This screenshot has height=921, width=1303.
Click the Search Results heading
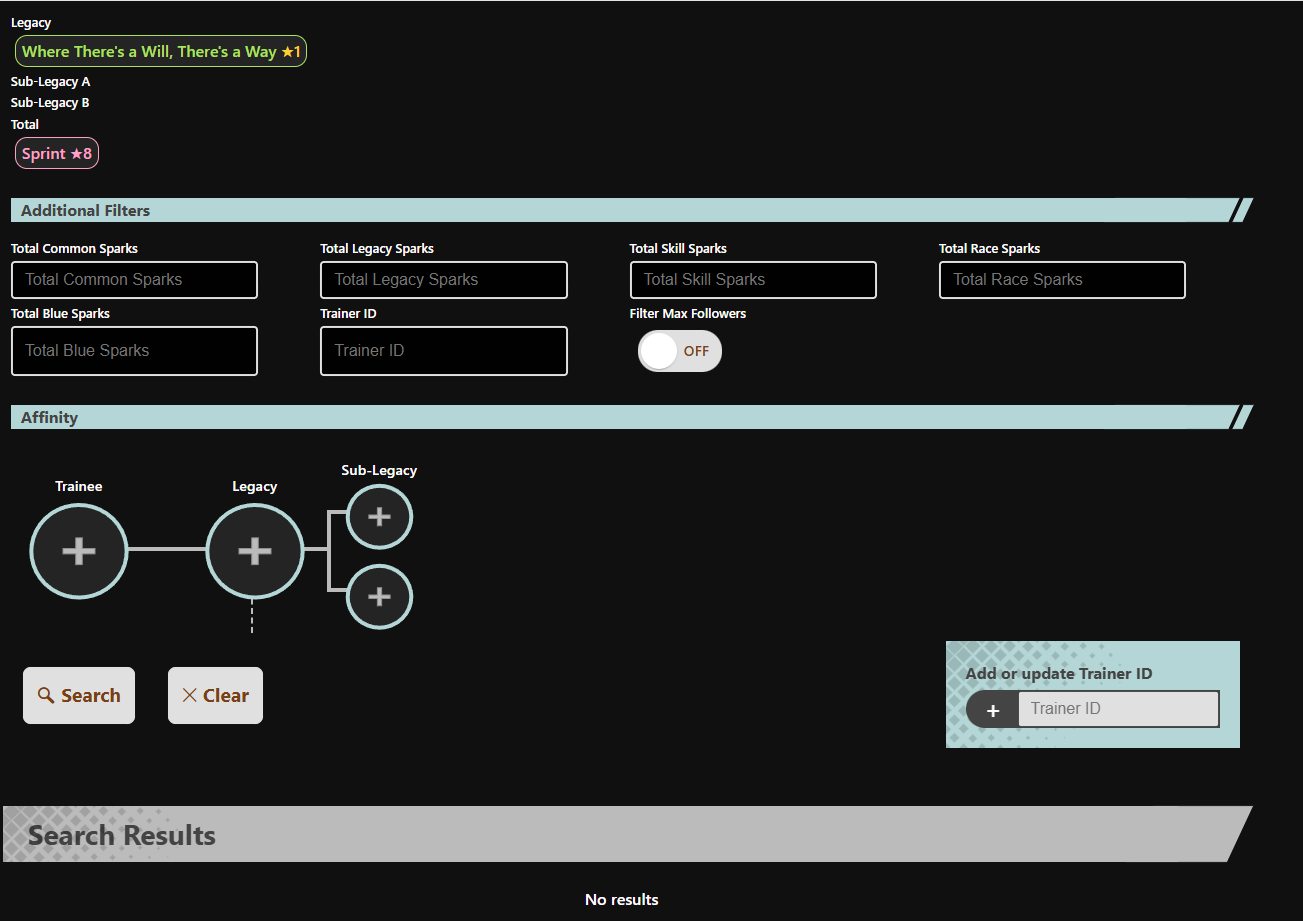tap(122, 835)
